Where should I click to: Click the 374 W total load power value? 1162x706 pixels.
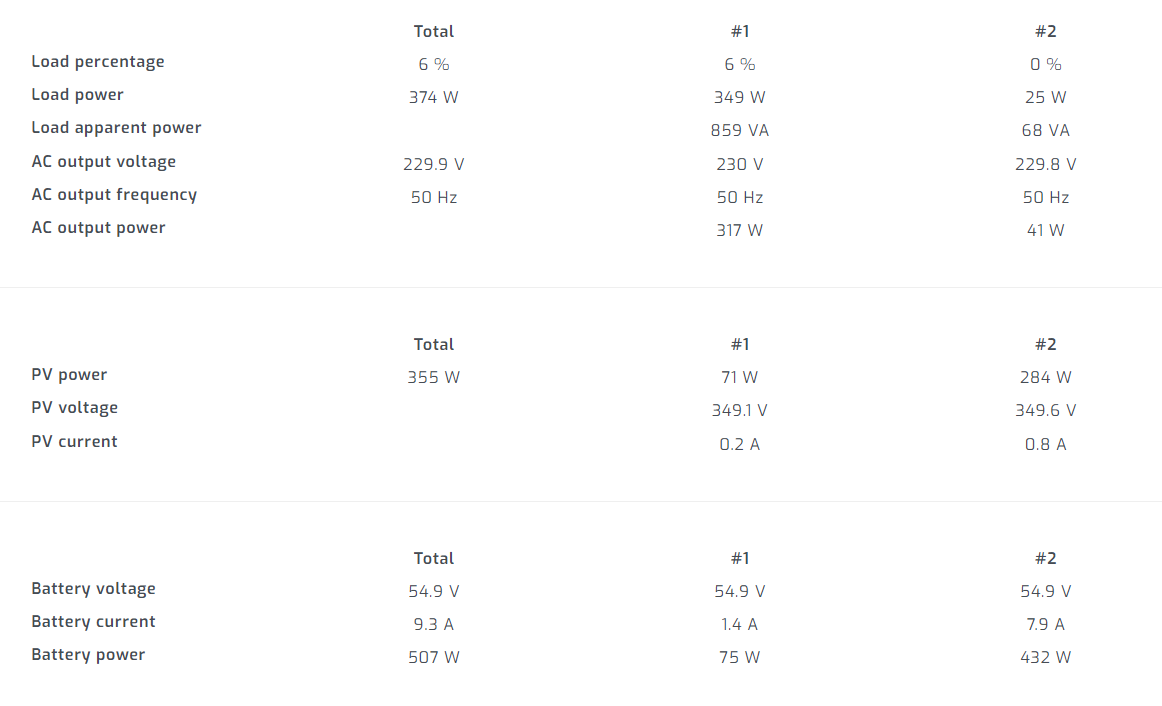tap(434, 98)
